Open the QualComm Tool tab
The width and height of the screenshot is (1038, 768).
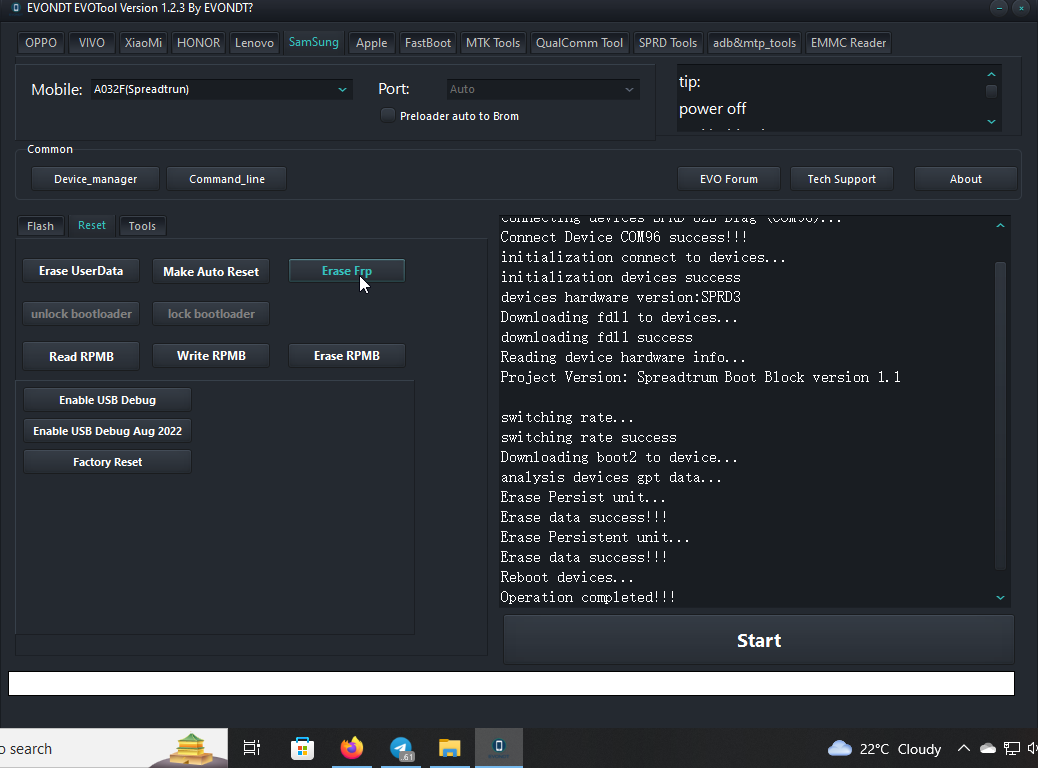click(x=579, y=43)
